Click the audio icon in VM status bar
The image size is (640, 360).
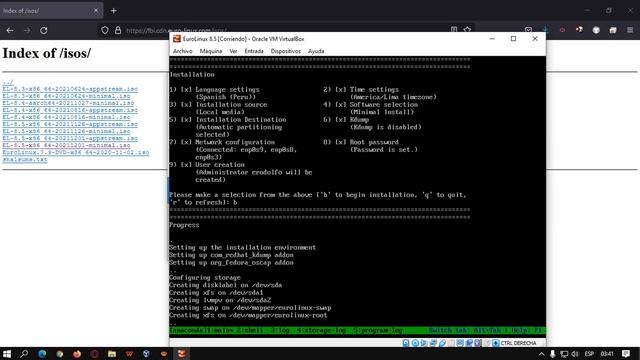click(424, 343)
